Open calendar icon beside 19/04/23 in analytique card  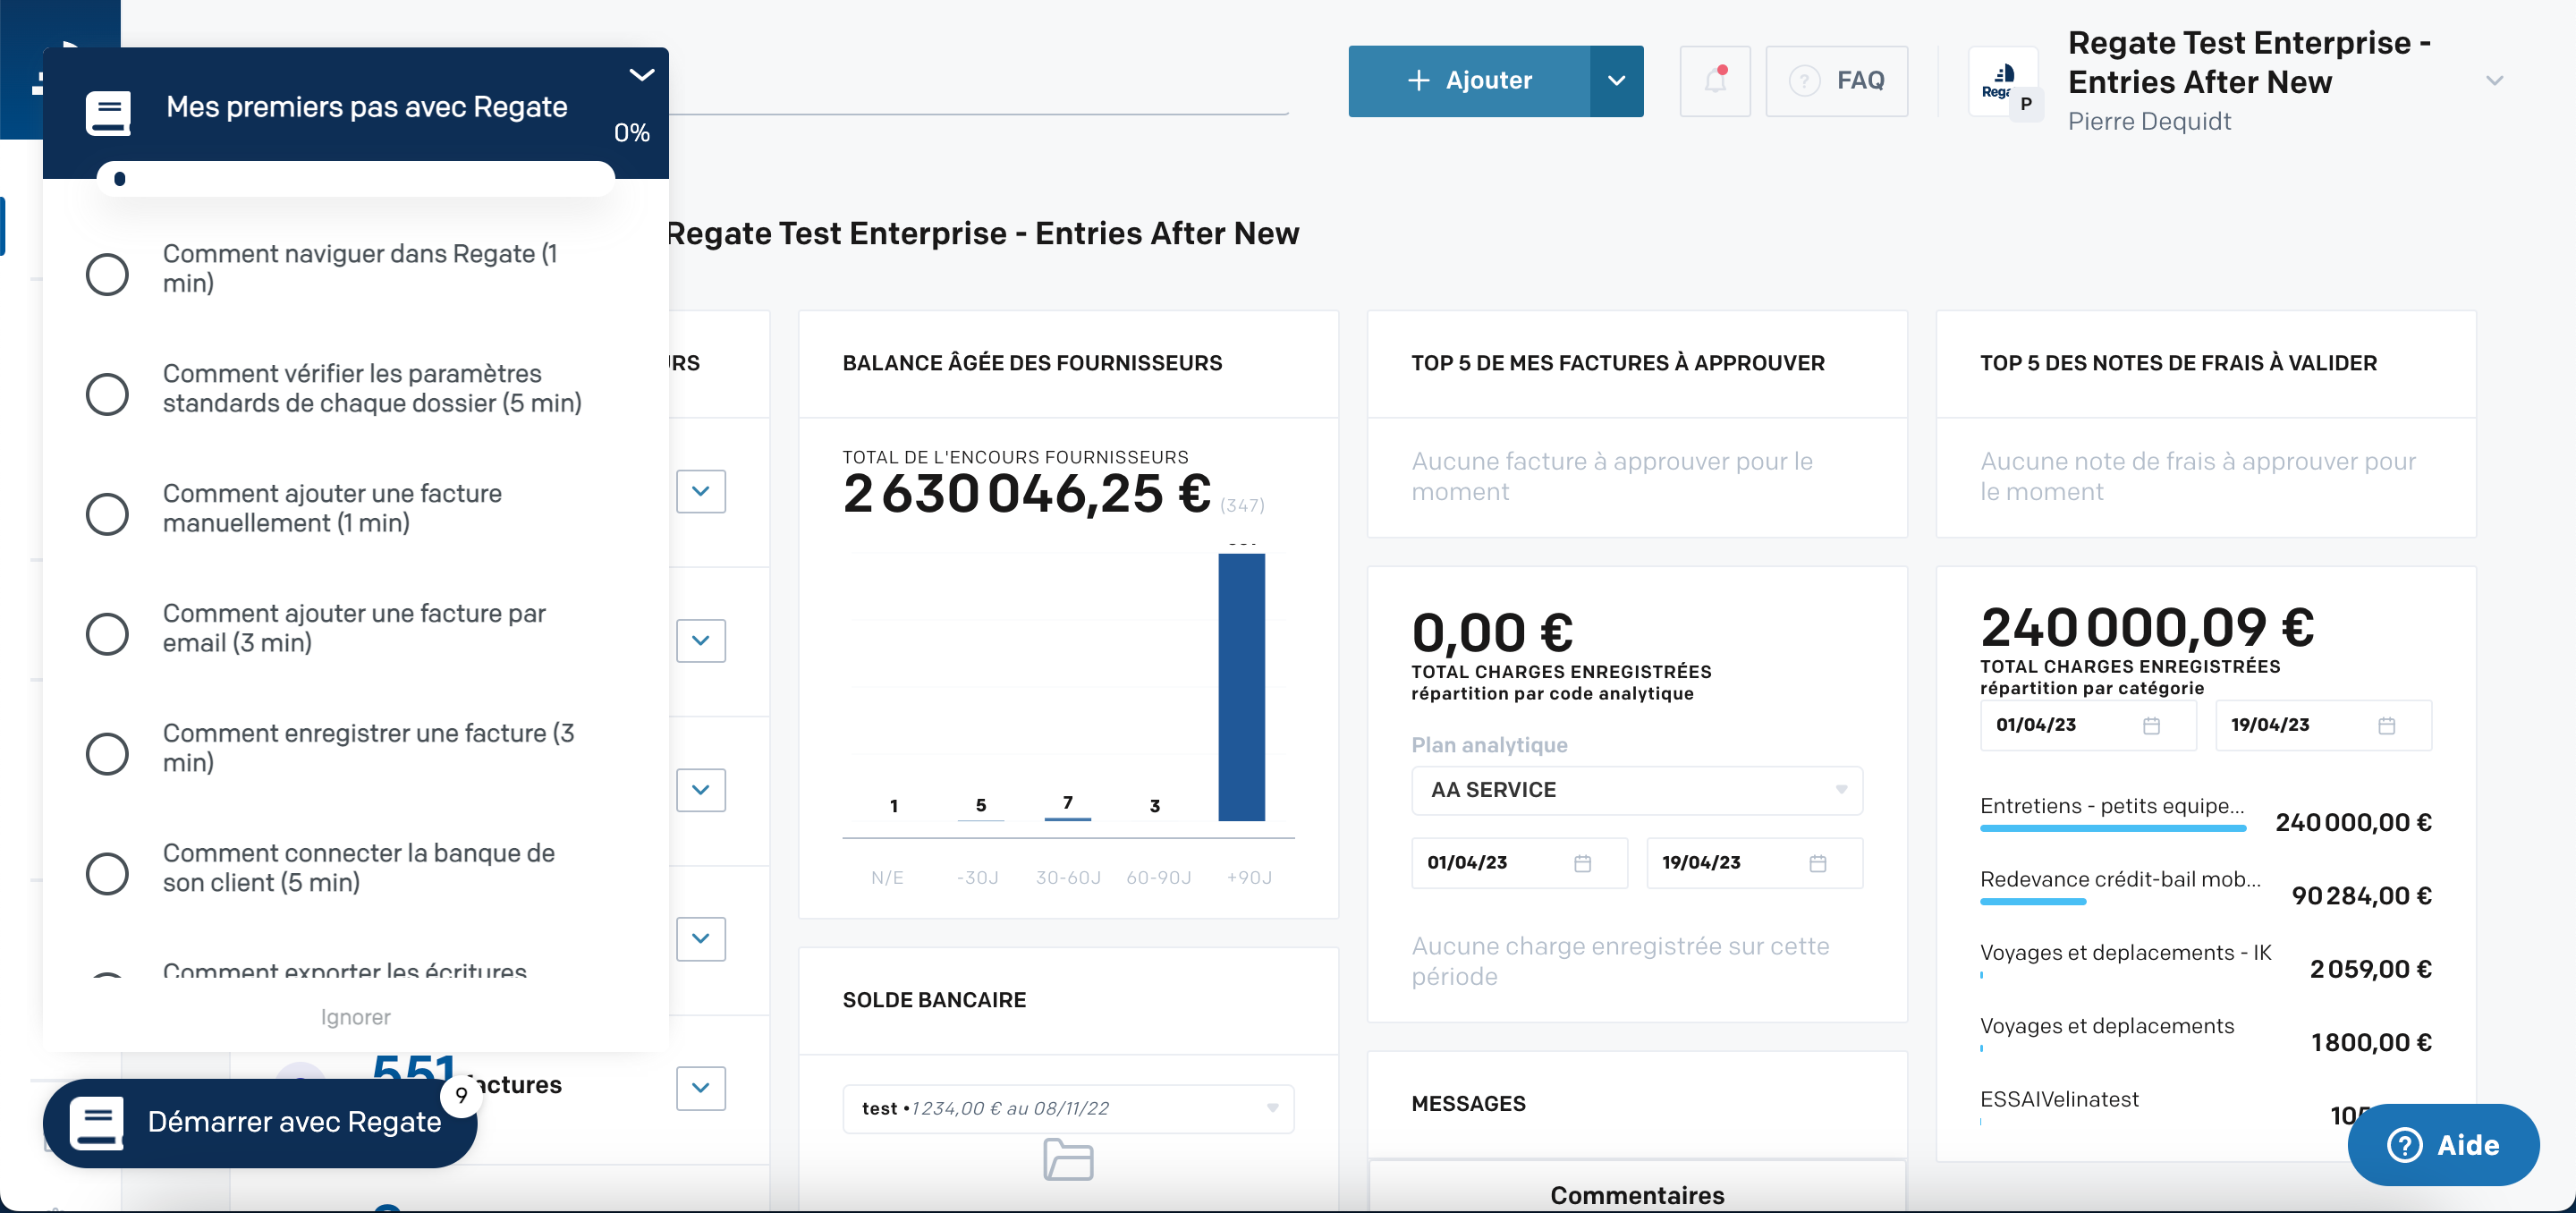tap(1818, 863)
